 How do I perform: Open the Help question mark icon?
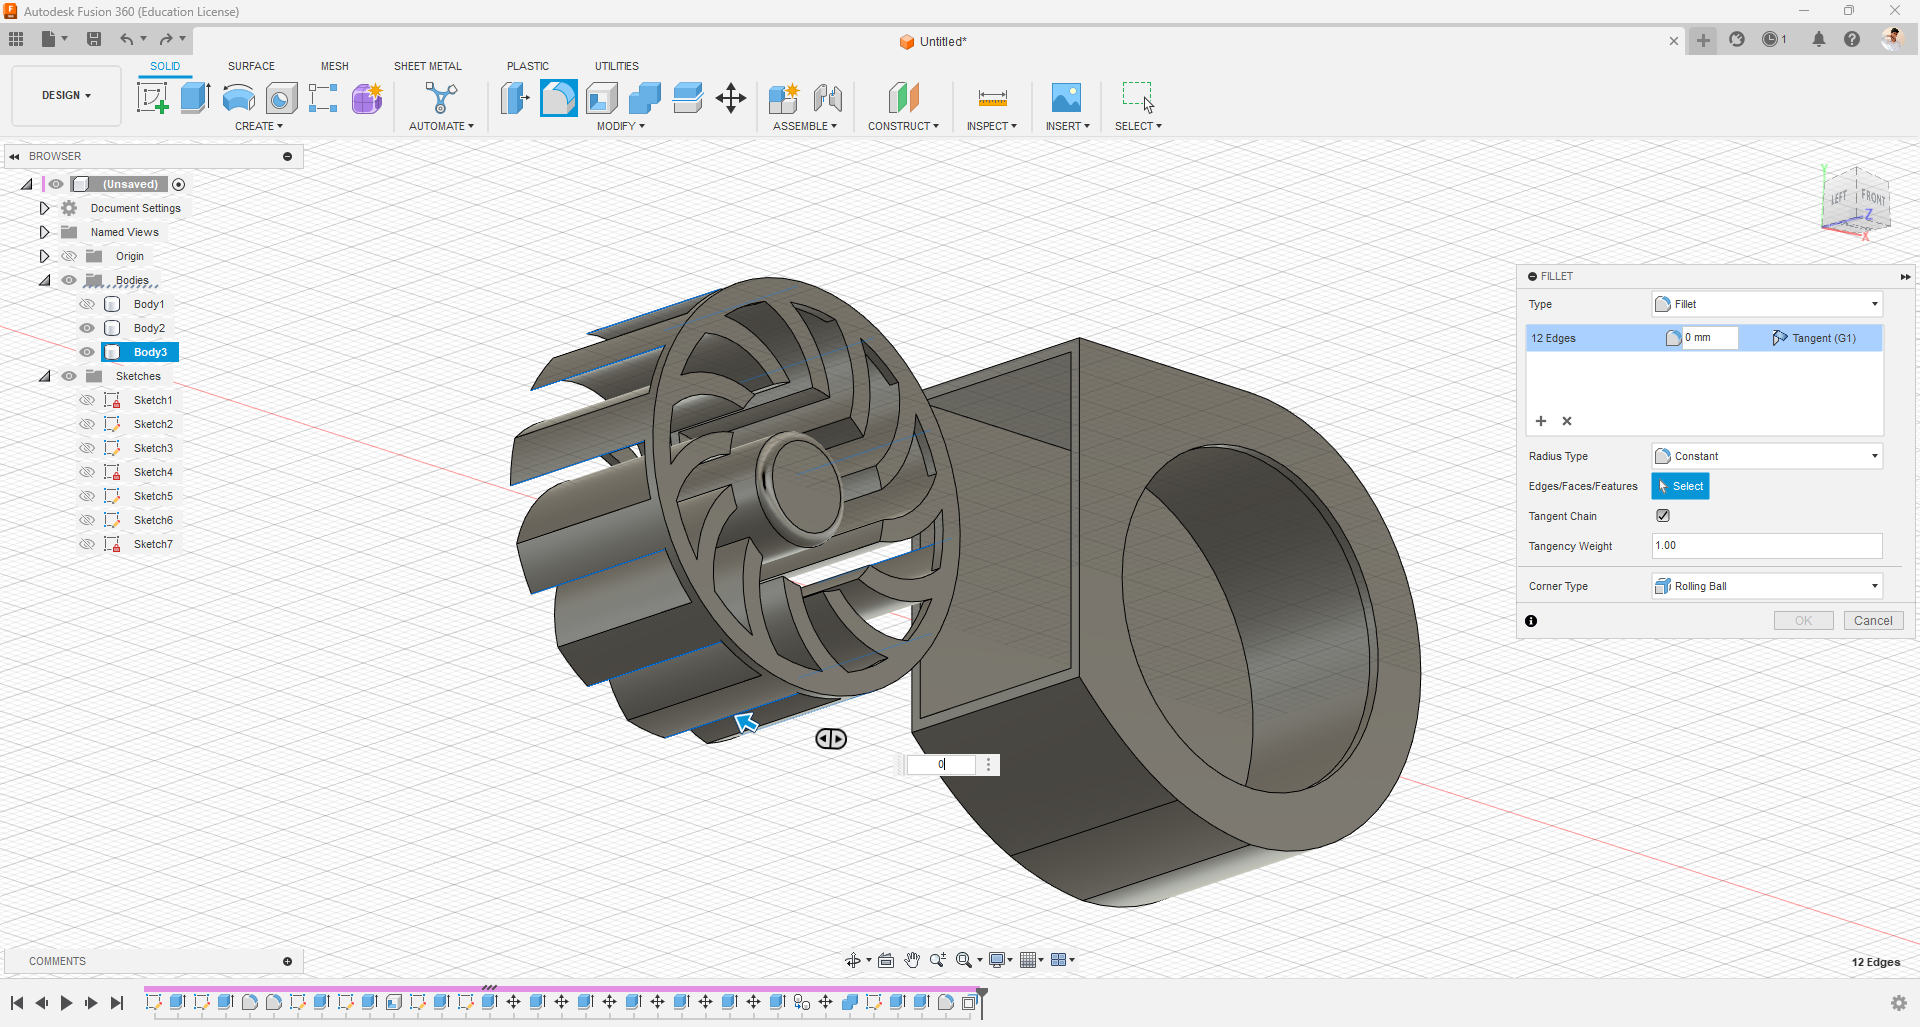1852,39
